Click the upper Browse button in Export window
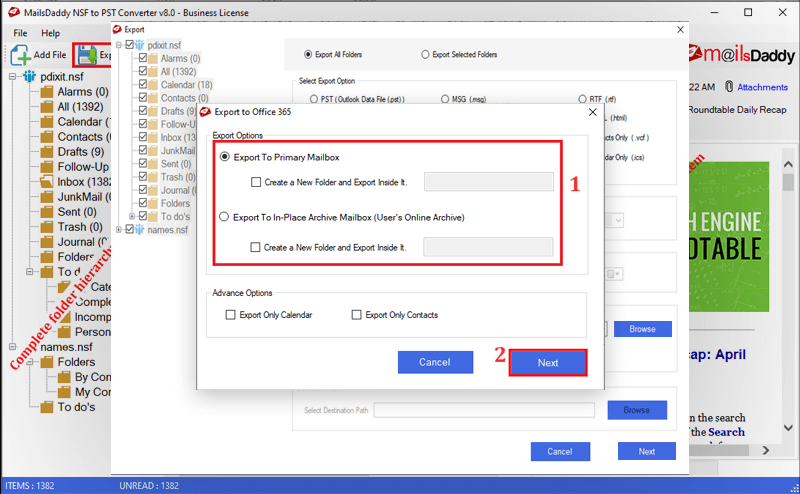Viewport: 800px width, 494px height. tap(642, 329)
